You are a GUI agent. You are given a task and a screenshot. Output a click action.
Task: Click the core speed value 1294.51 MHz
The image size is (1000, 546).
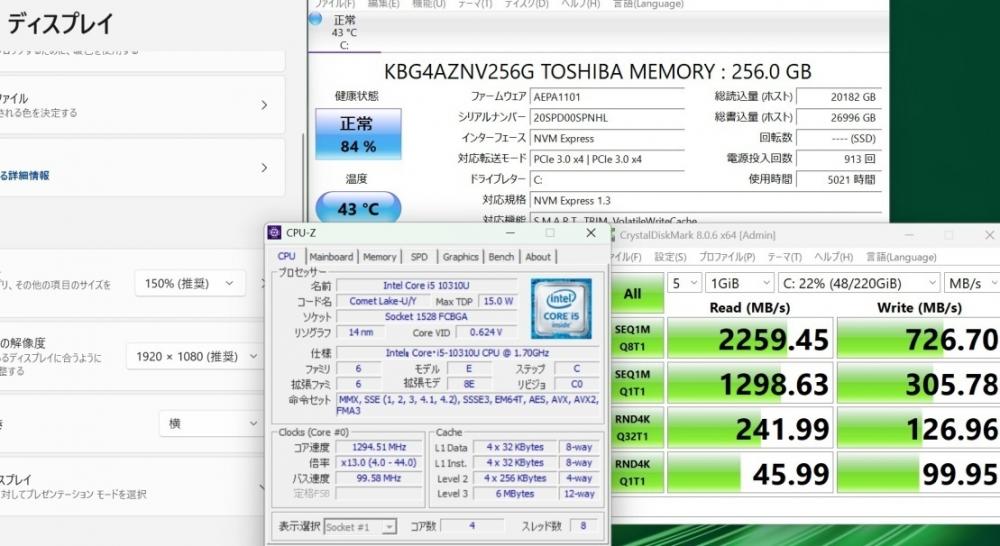pos(379,447)
